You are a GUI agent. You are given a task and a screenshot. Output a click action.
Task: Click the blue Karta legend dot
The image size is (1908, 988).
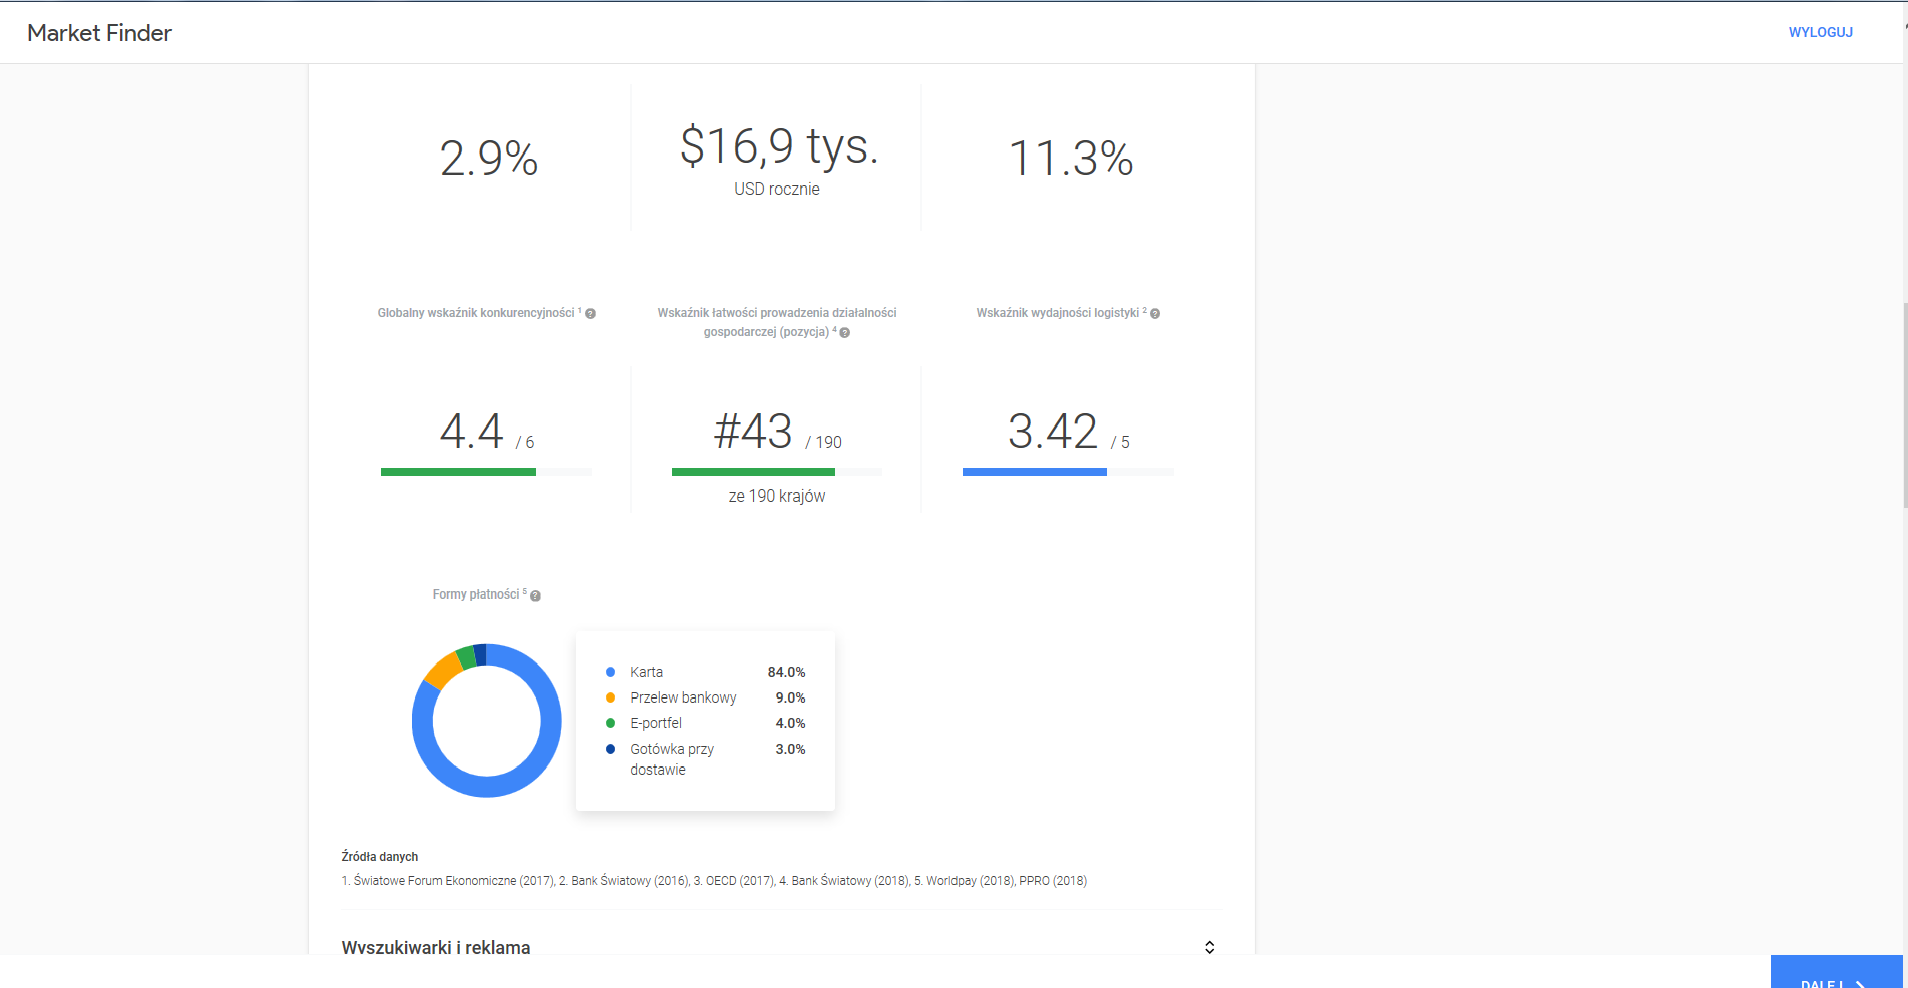[x=610, y=672]
